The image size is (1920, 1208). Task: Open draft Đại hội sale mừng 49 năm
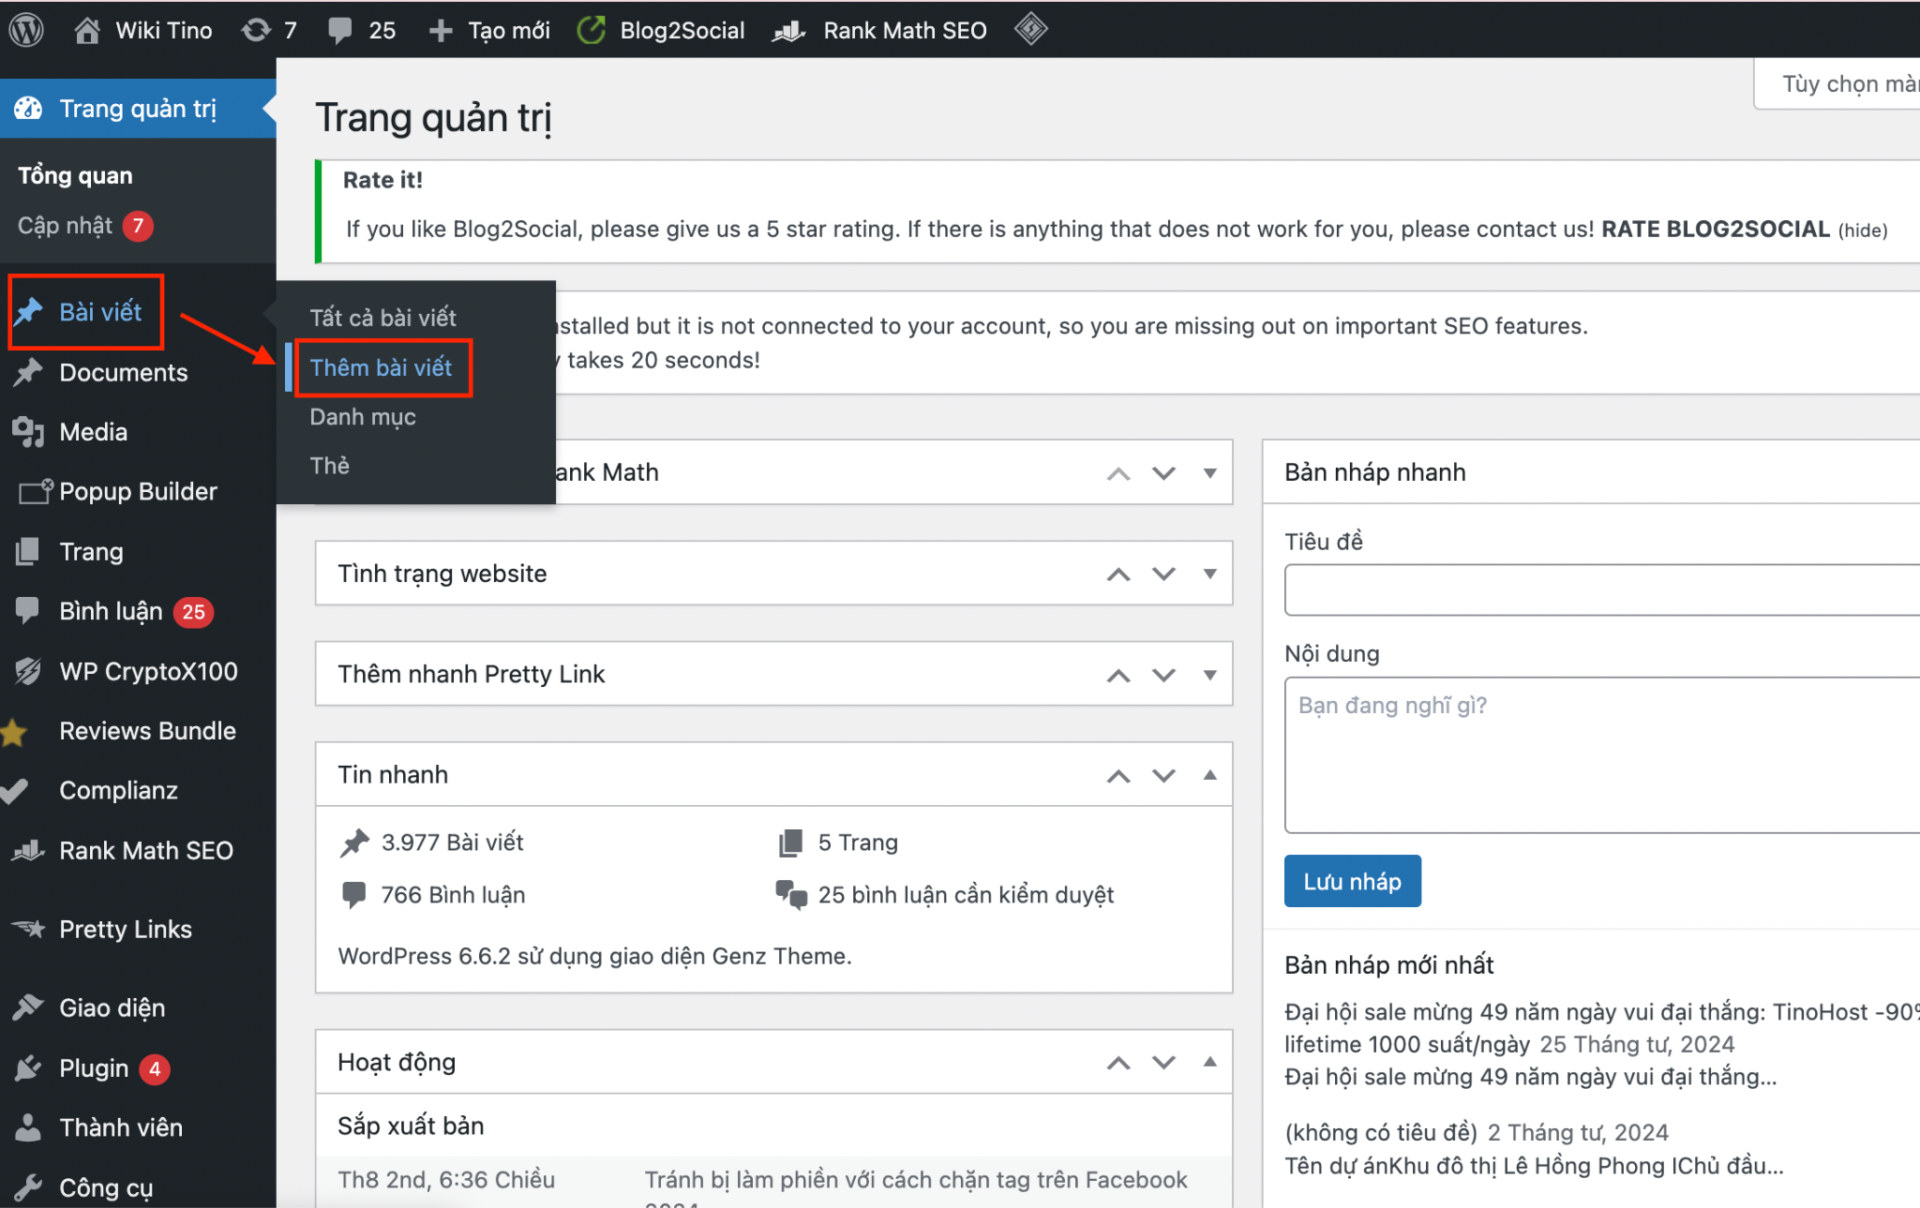pyautogui.click(x=1602, y=1028)
